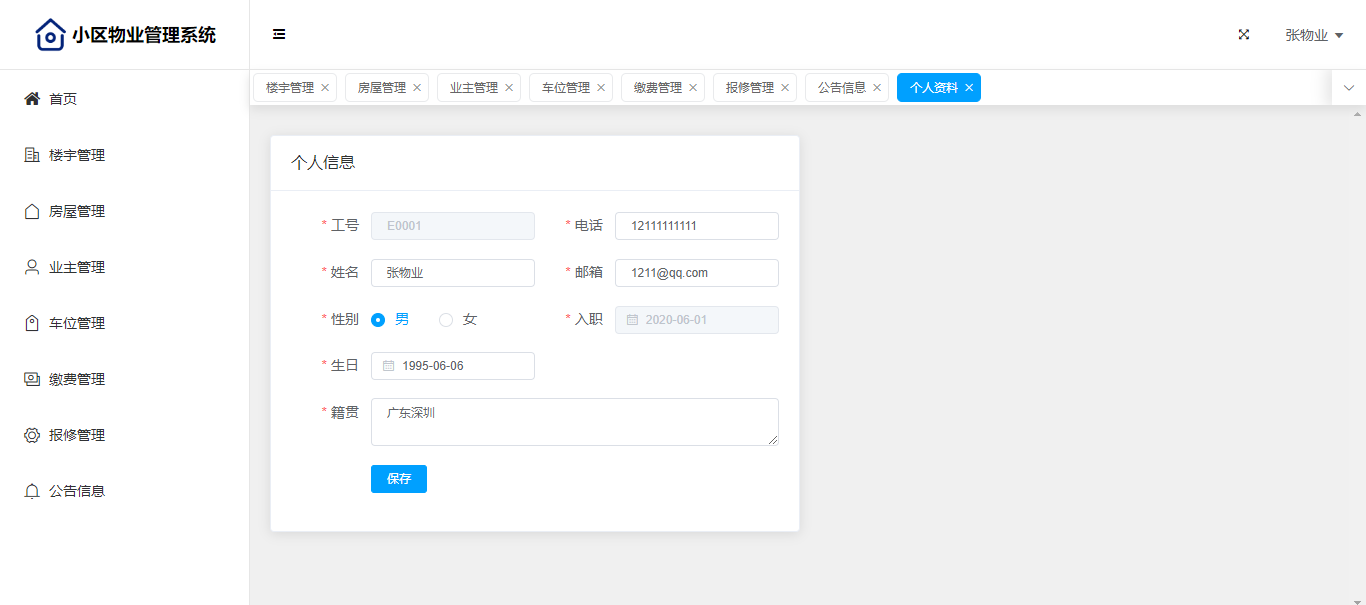Click the building management sidebar icon
The image size is (1366, 605).
[x=32, y=155]
